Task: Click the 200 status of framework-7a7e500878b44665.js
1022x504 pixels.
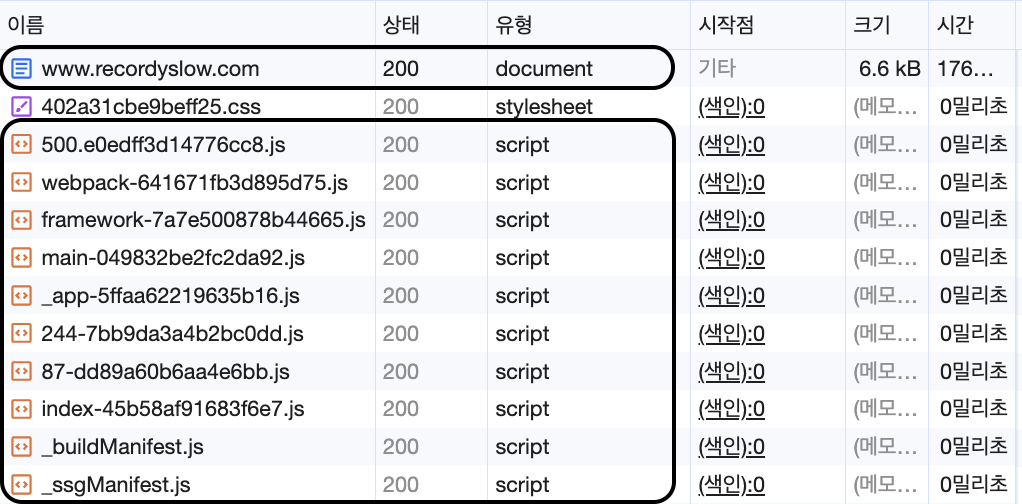Action: pos(401,220)
